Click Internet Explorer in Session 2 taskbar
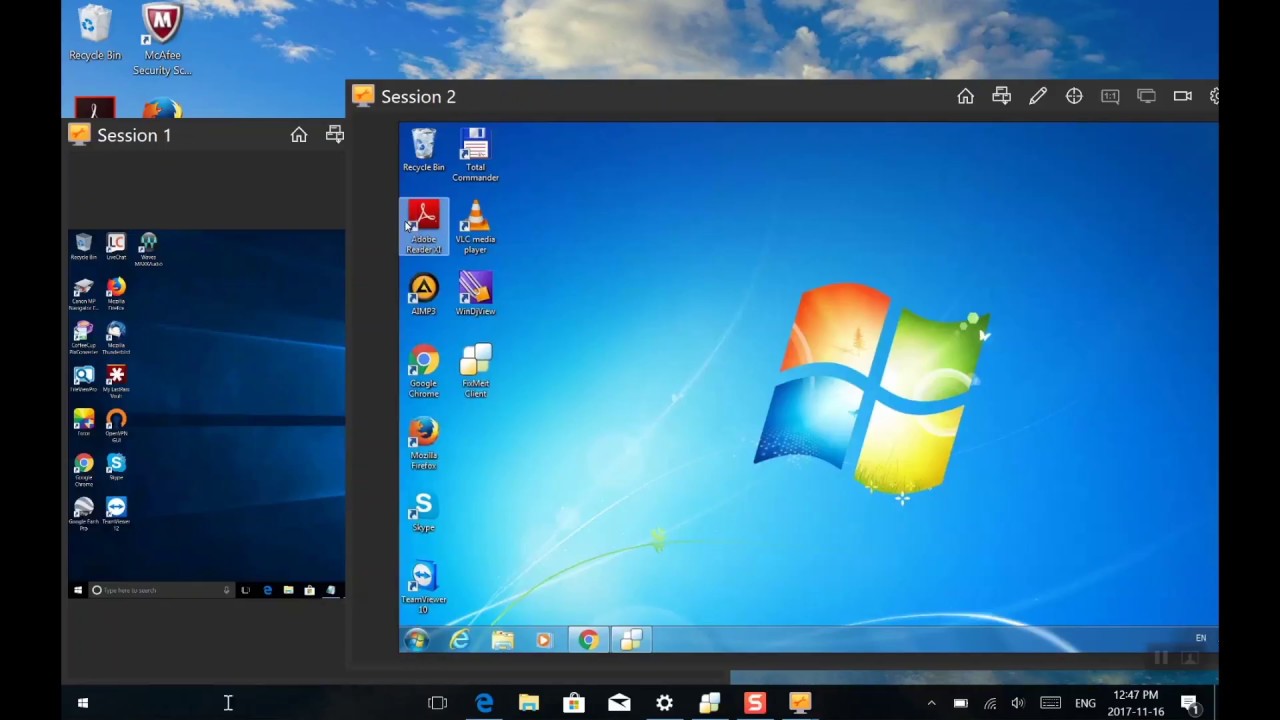1280x720 pixels. [459, 640]
